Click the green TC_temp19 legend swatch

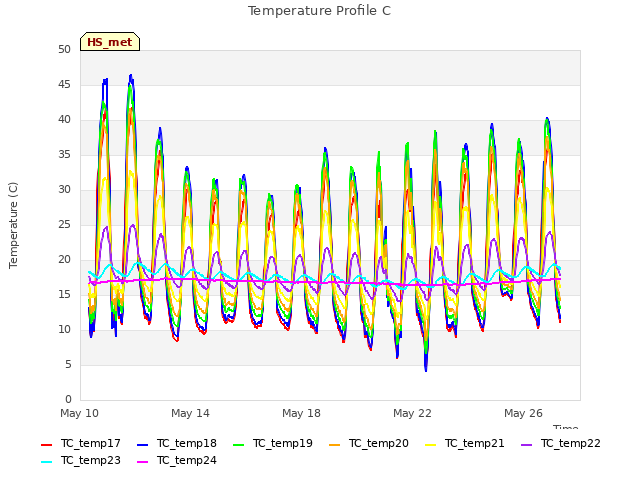click(x=238, y=444)
